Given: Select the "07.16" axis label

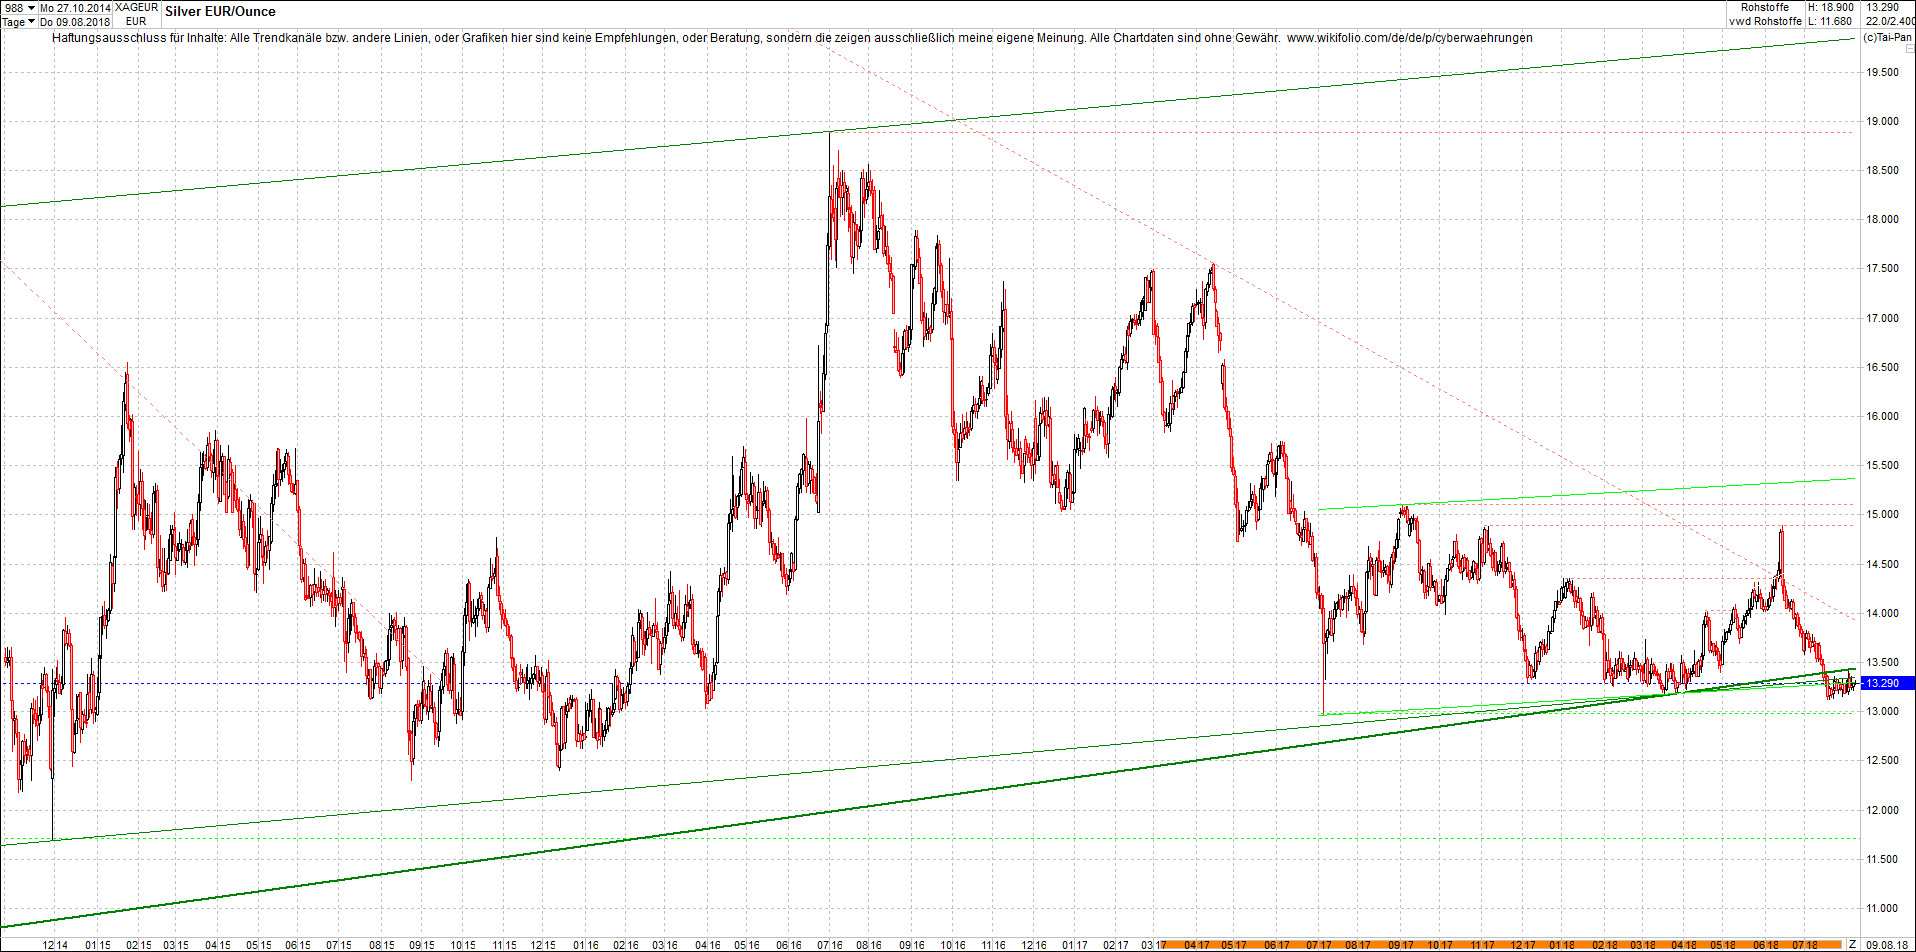Looking at the screenshot, I should click(829, 944).
